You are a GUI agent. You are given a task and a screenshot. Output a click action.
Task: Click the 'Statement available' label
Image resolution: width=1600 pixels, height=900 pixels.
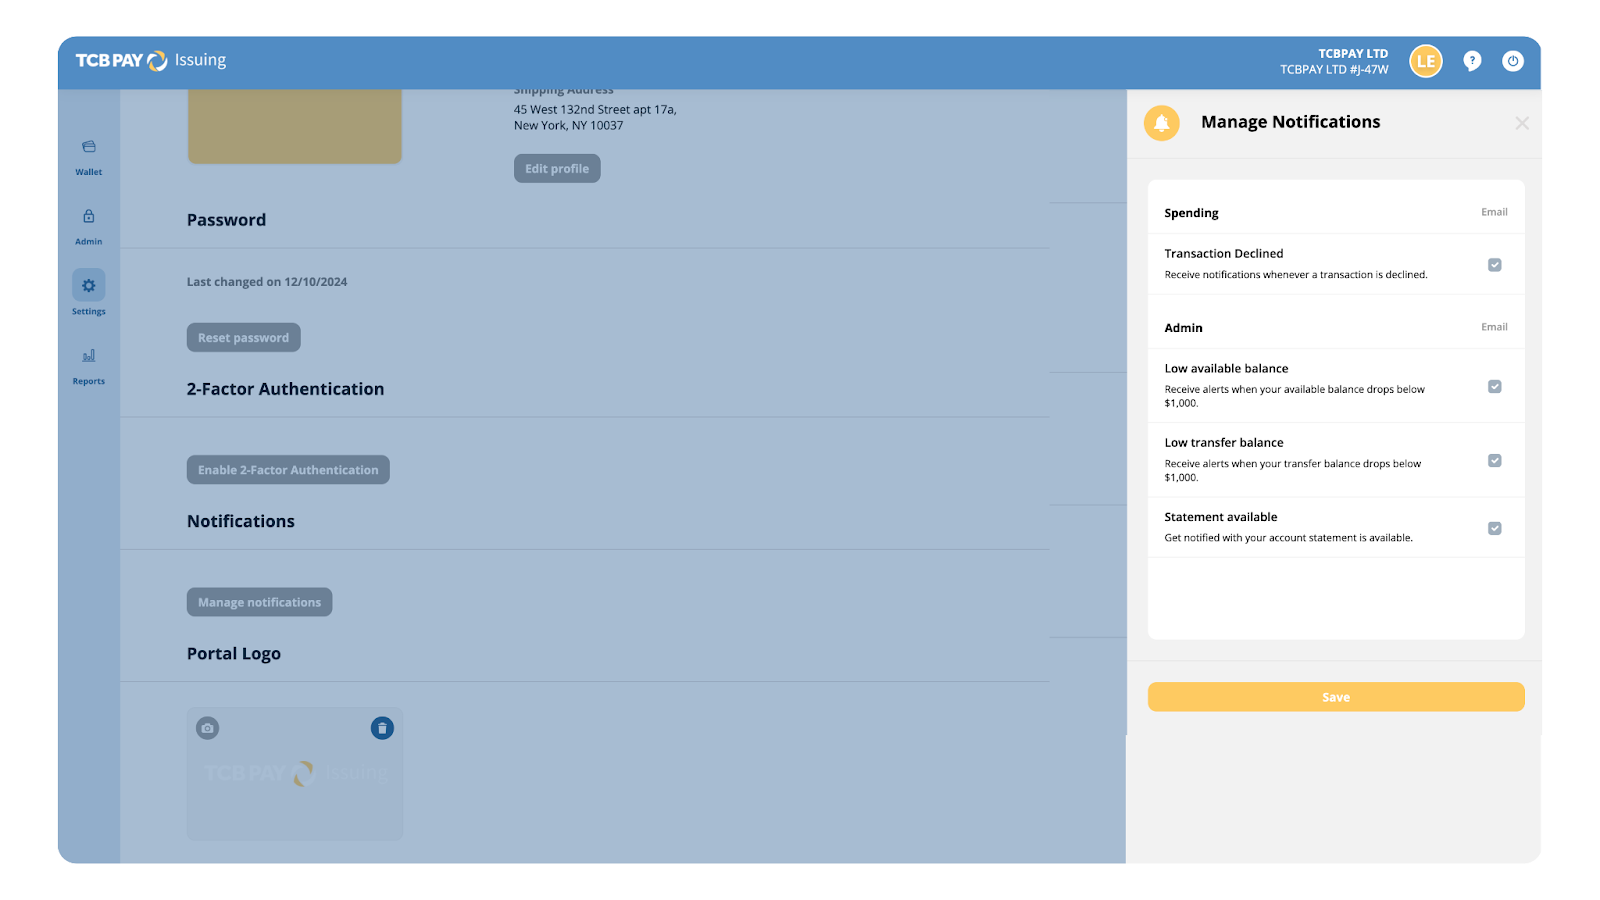tap(1221, 517)
